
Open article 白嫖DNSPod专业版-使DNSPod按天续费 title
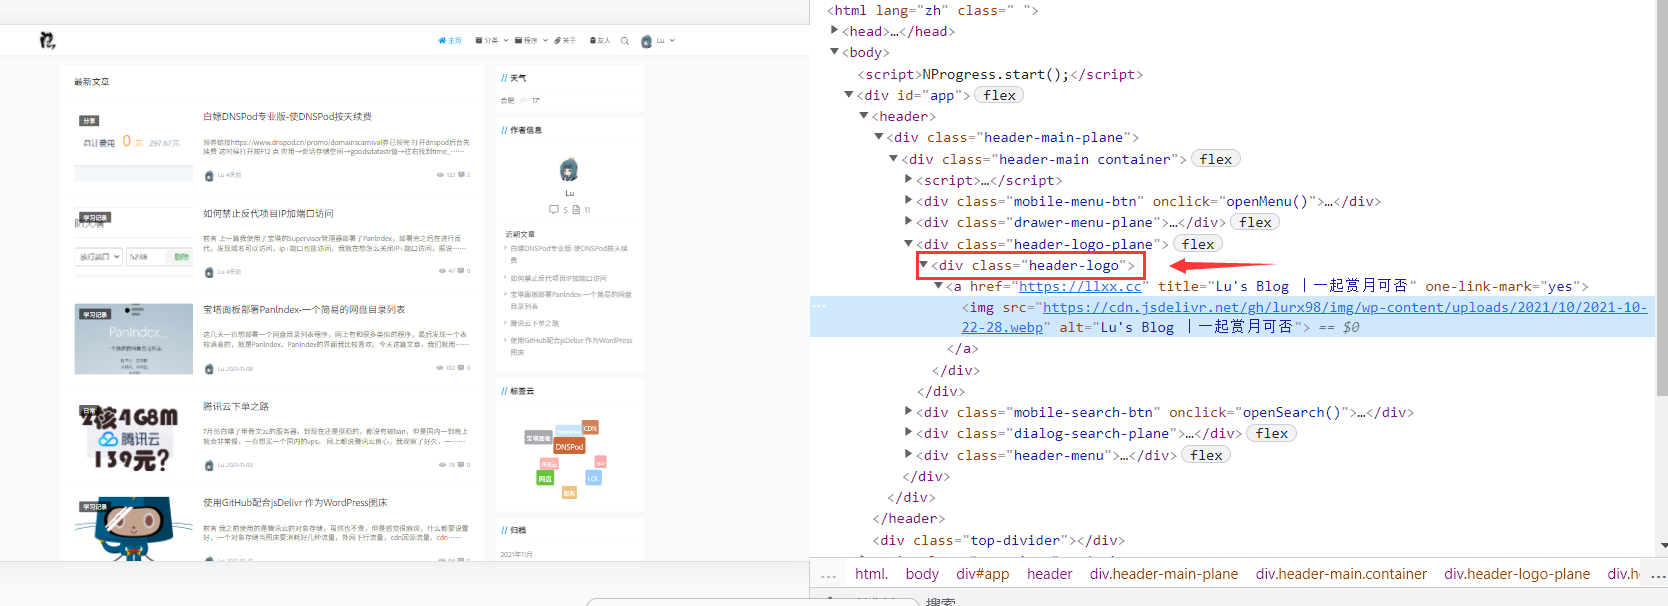[287, 117]
